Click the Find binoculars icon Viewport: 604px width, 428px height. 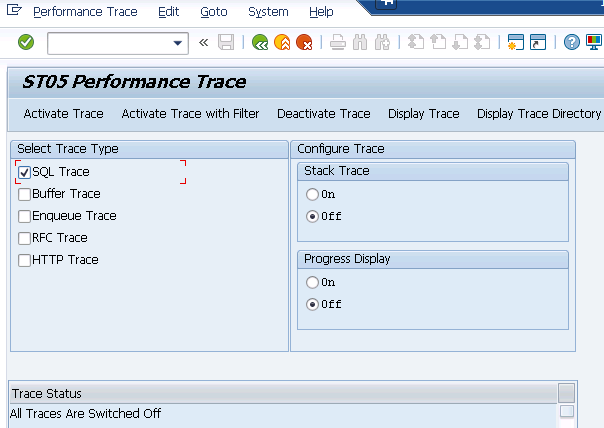click(x=360, y=42)
